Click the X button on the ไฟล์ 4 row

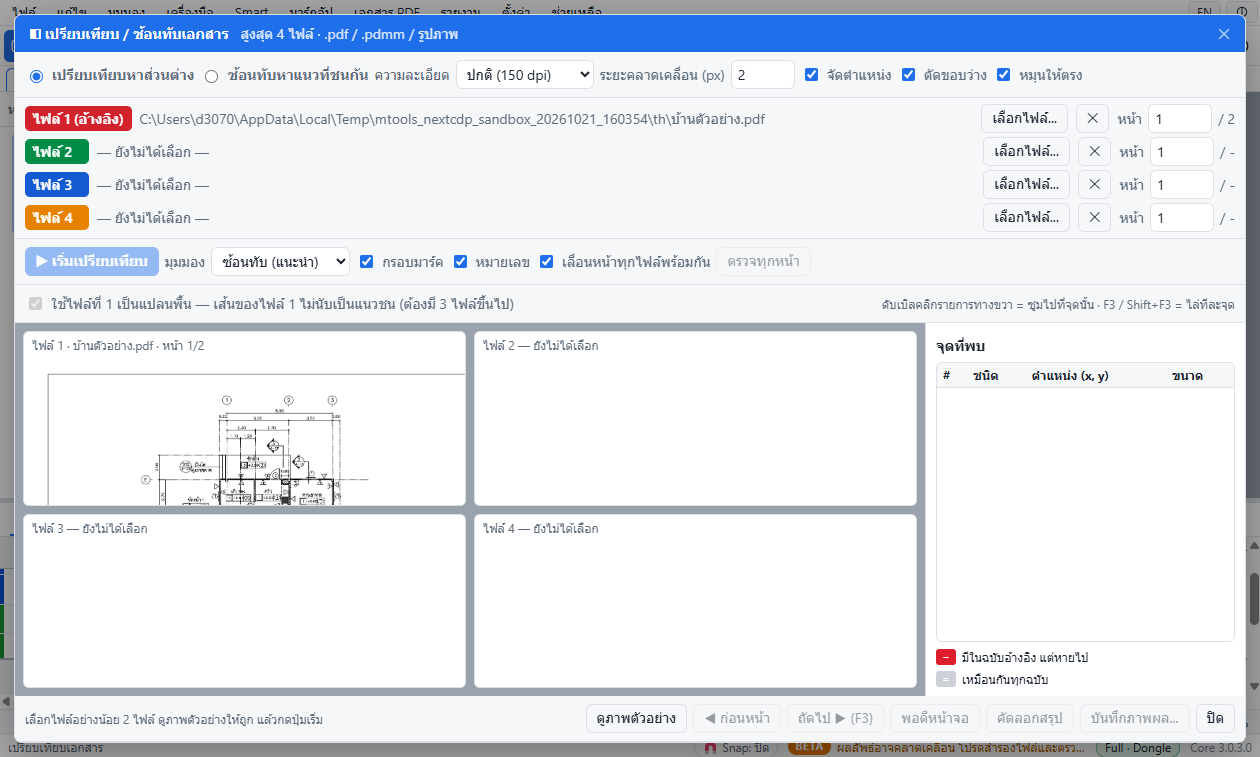1094,218
